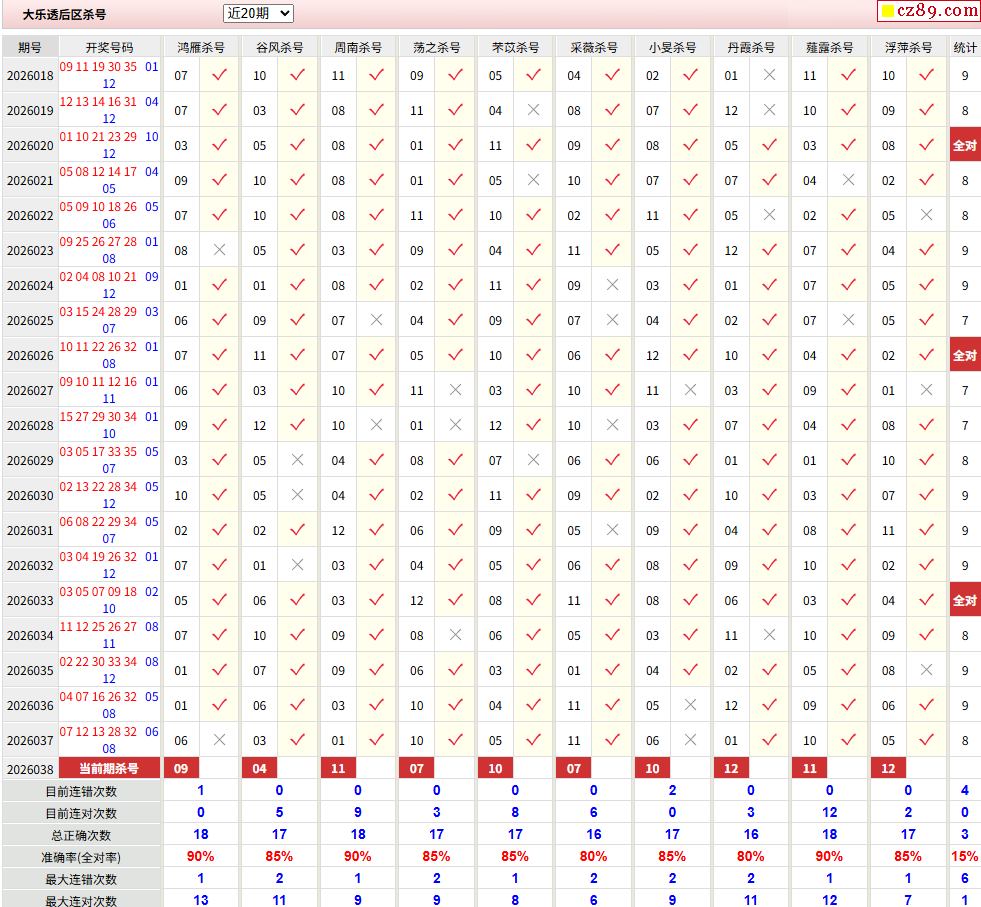Click the 浮萍杀号 column header
This screenshot has width=981, height=907.
pyautogui.click(x=908, y=47)
